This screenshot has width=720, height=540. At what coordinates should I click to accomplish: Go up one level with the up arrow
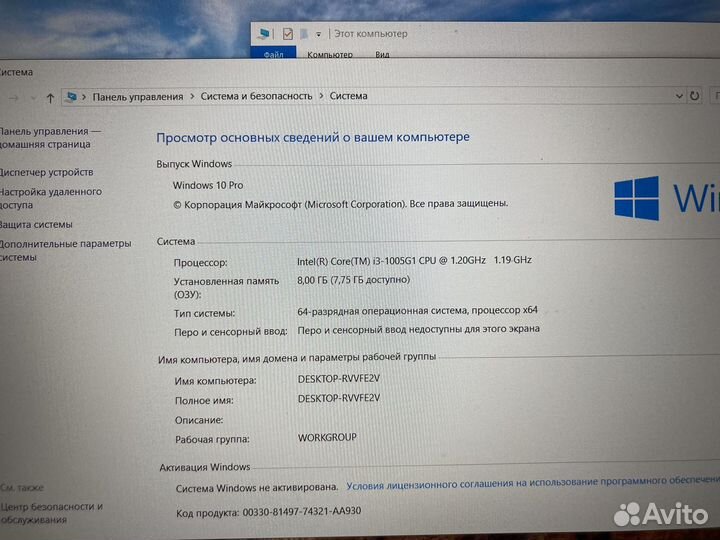click(51, 98)
